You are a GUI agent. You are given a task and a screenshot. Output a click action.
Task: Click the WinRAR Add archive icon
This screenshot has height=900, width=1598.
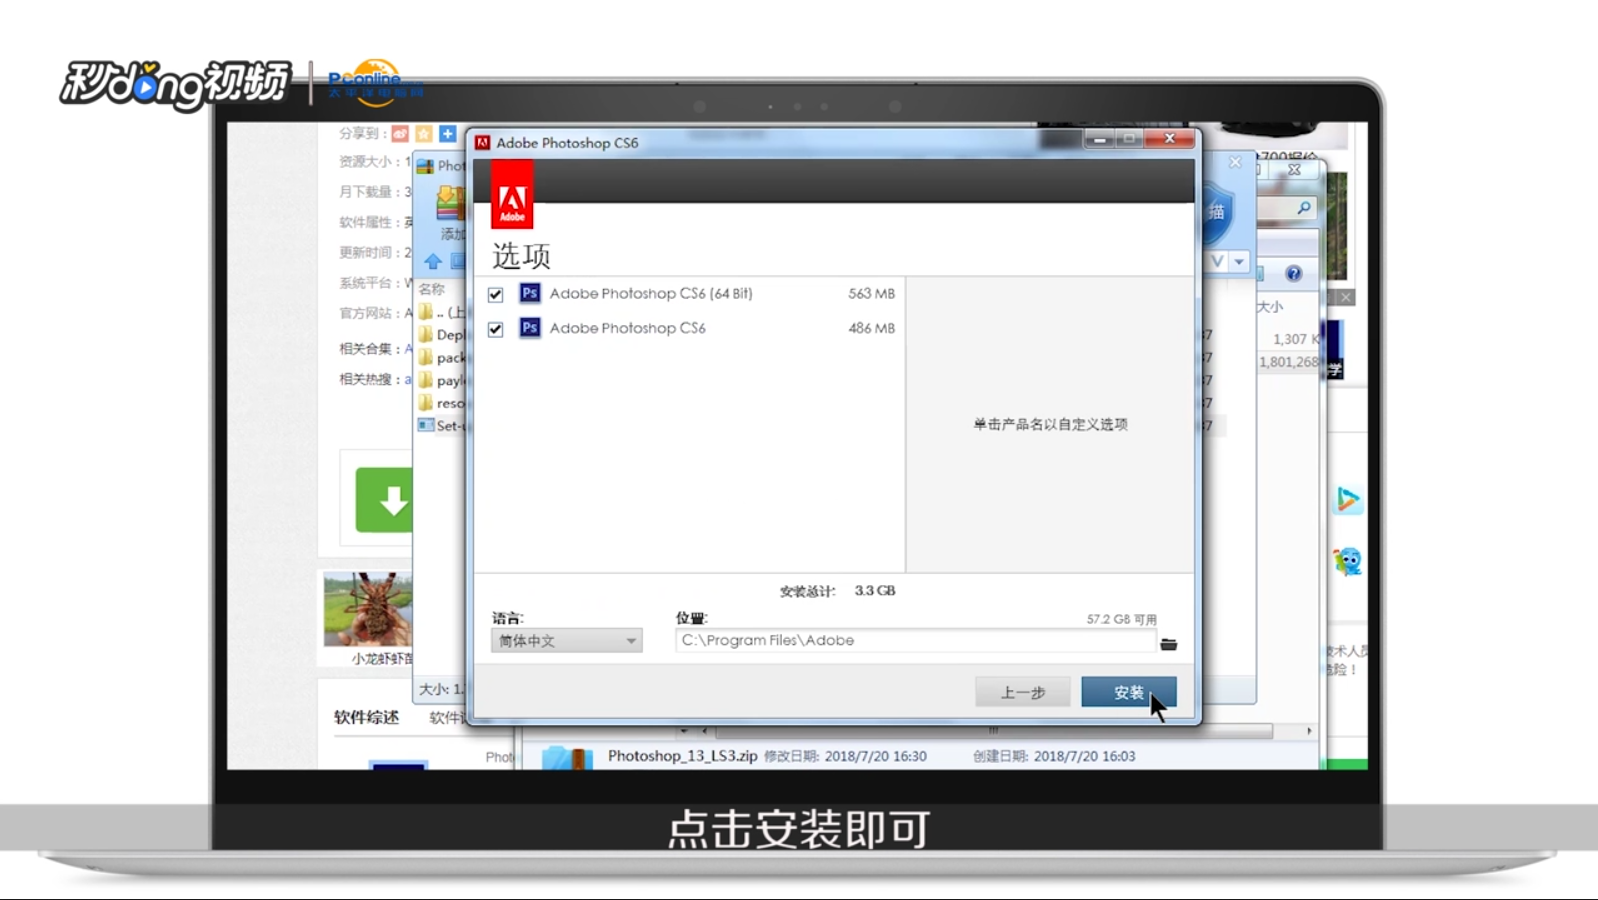(x=451, y=204)
